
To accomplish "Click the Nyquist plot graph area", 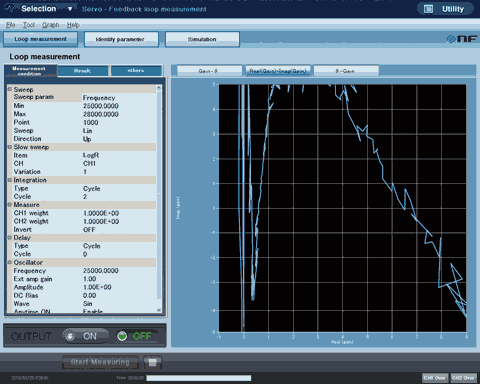I will [342, 208].
